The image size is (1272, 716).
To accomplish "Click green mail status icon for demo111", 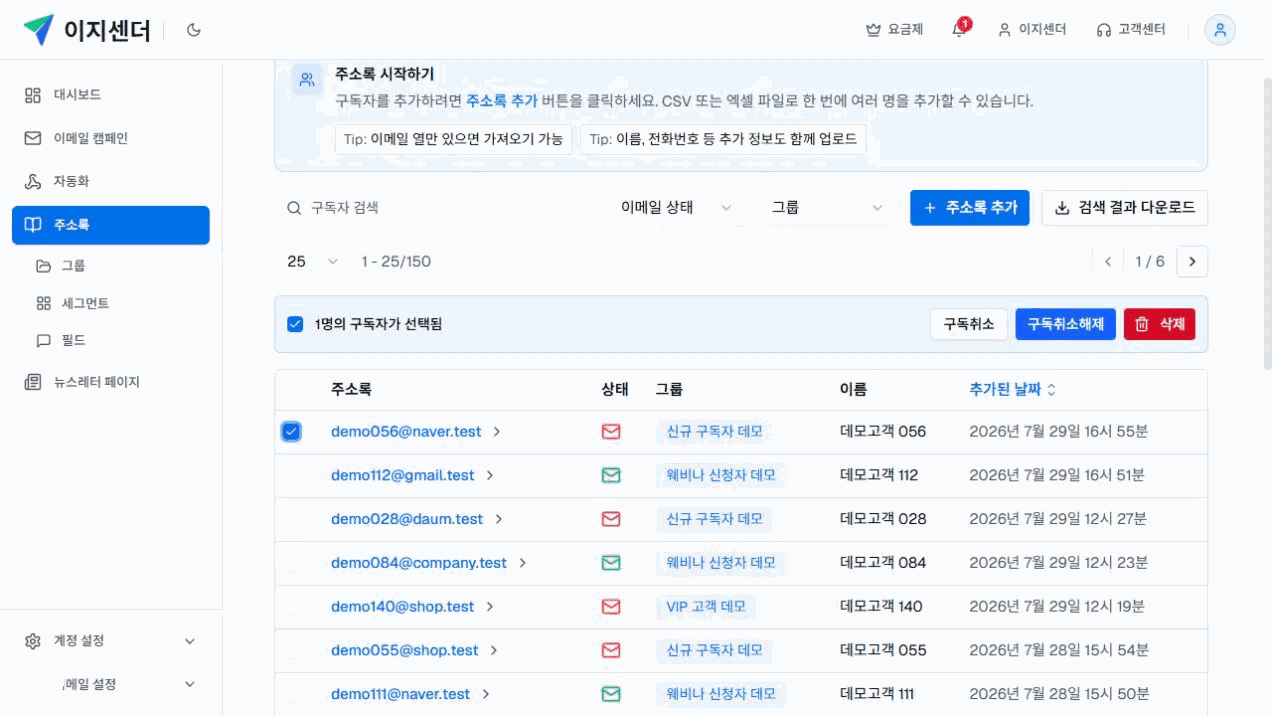I will click(611, 694).
